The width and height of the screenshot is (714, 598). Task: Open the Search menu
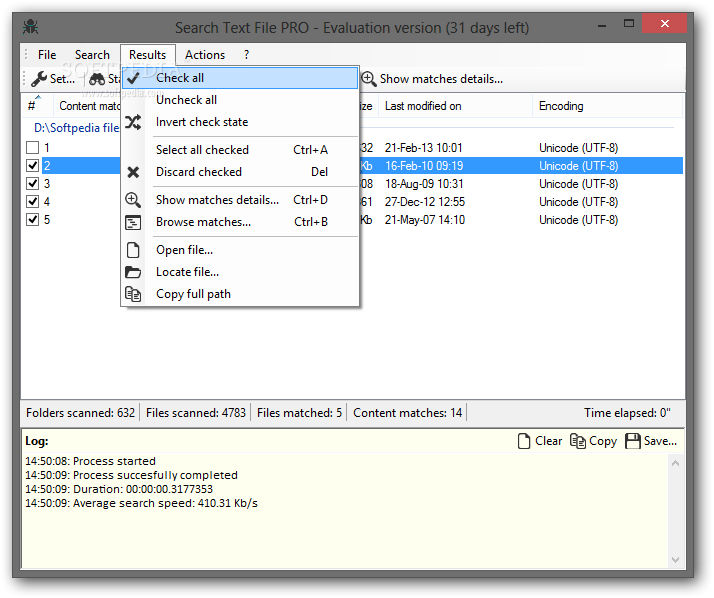click(92, 55)
